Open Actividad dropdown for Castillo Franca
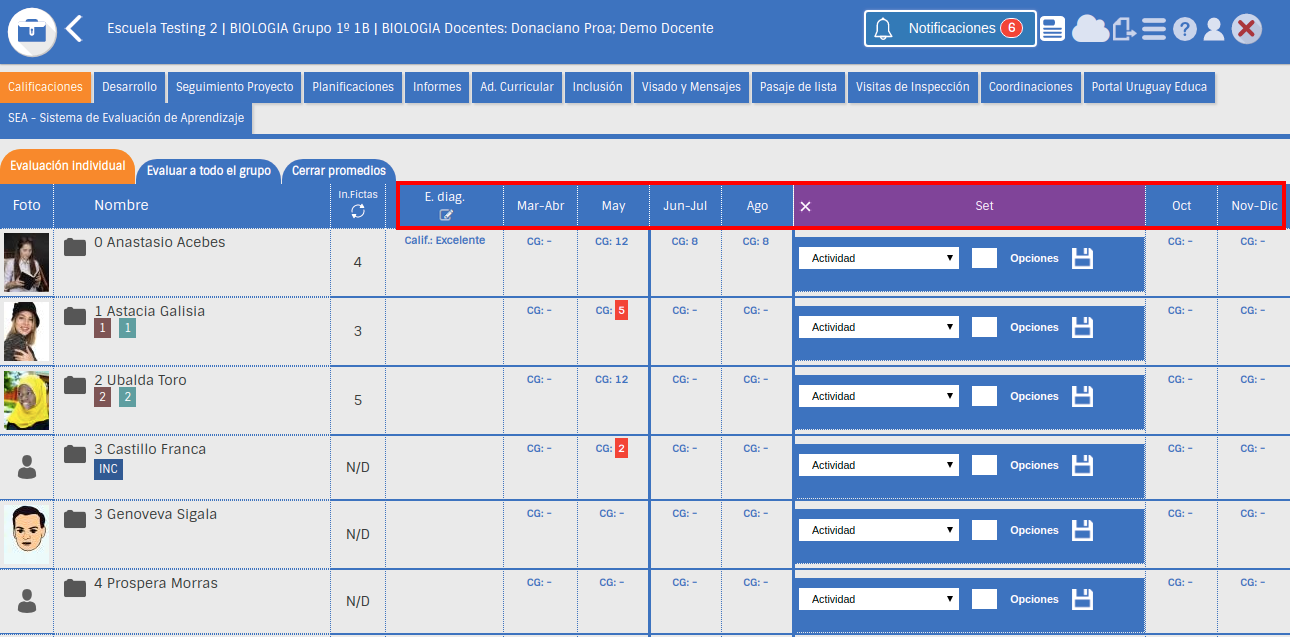 point(879,465)
